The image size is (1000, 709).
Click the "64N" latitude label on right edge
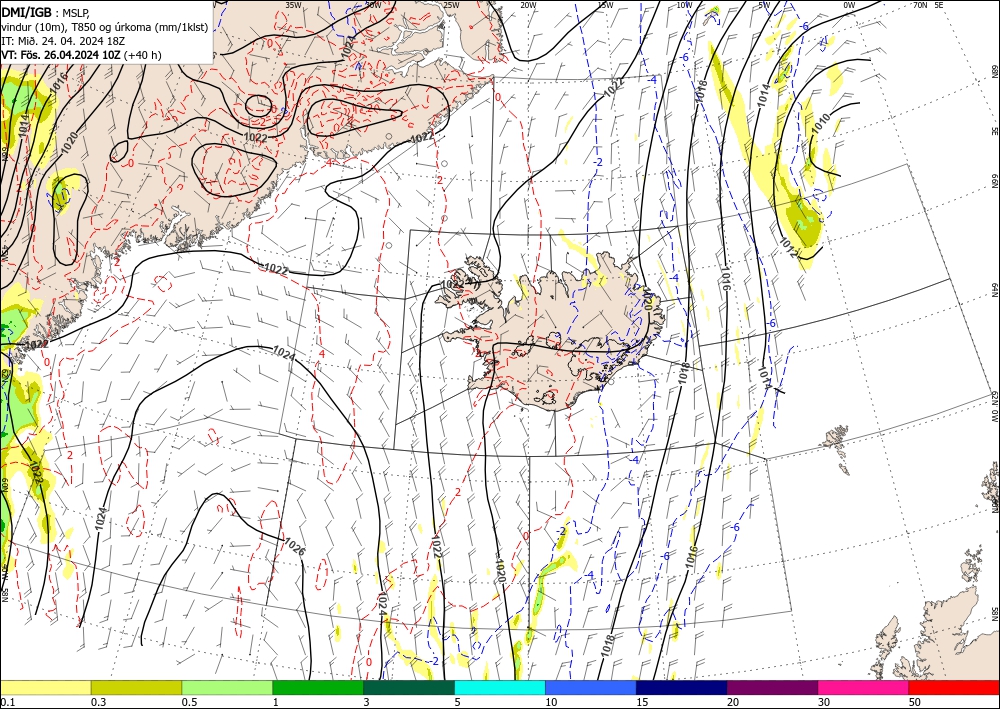pos(995,290)
